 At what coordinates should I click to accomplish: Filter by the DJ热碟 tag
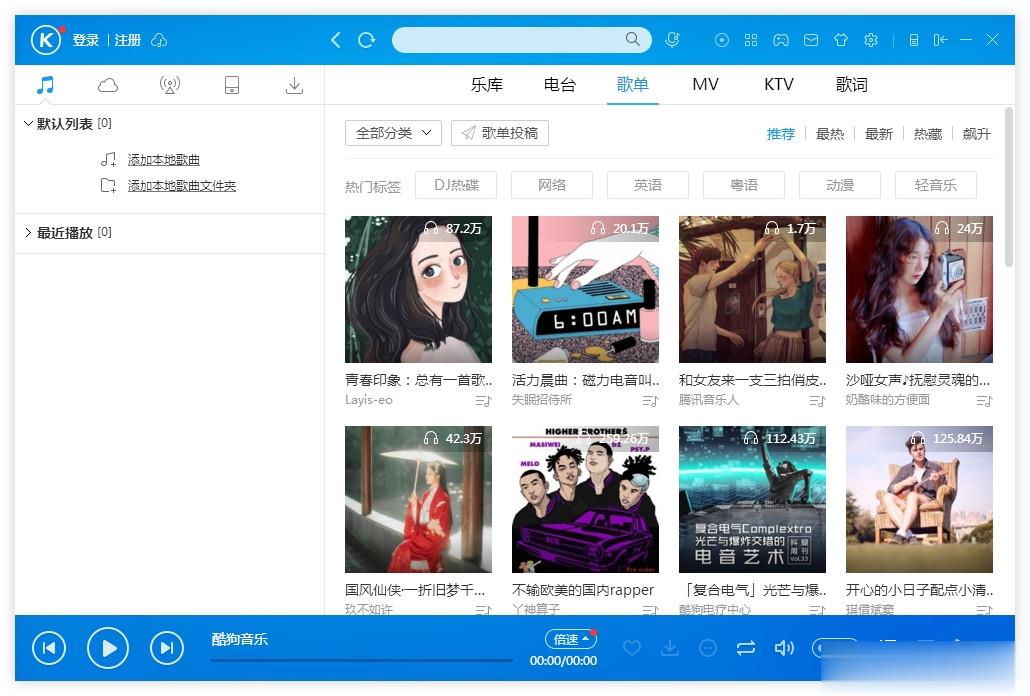pyautogui.click(x=457, y=185)
